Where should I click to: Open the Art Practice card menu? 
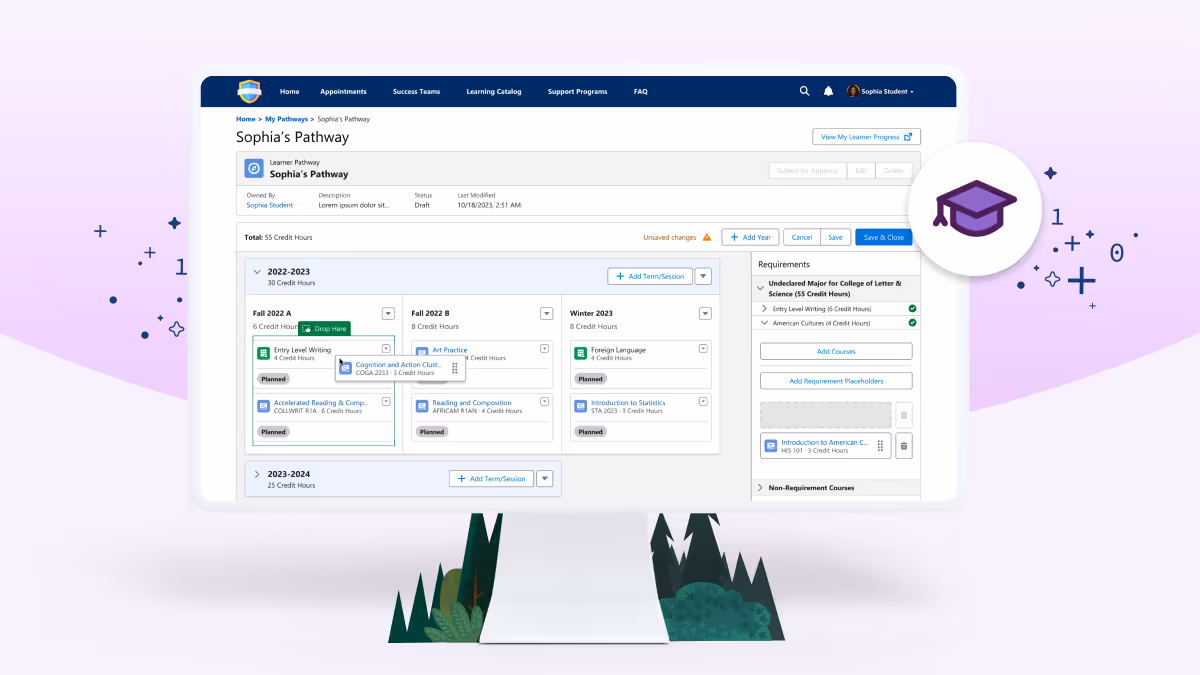coord(544,348)
